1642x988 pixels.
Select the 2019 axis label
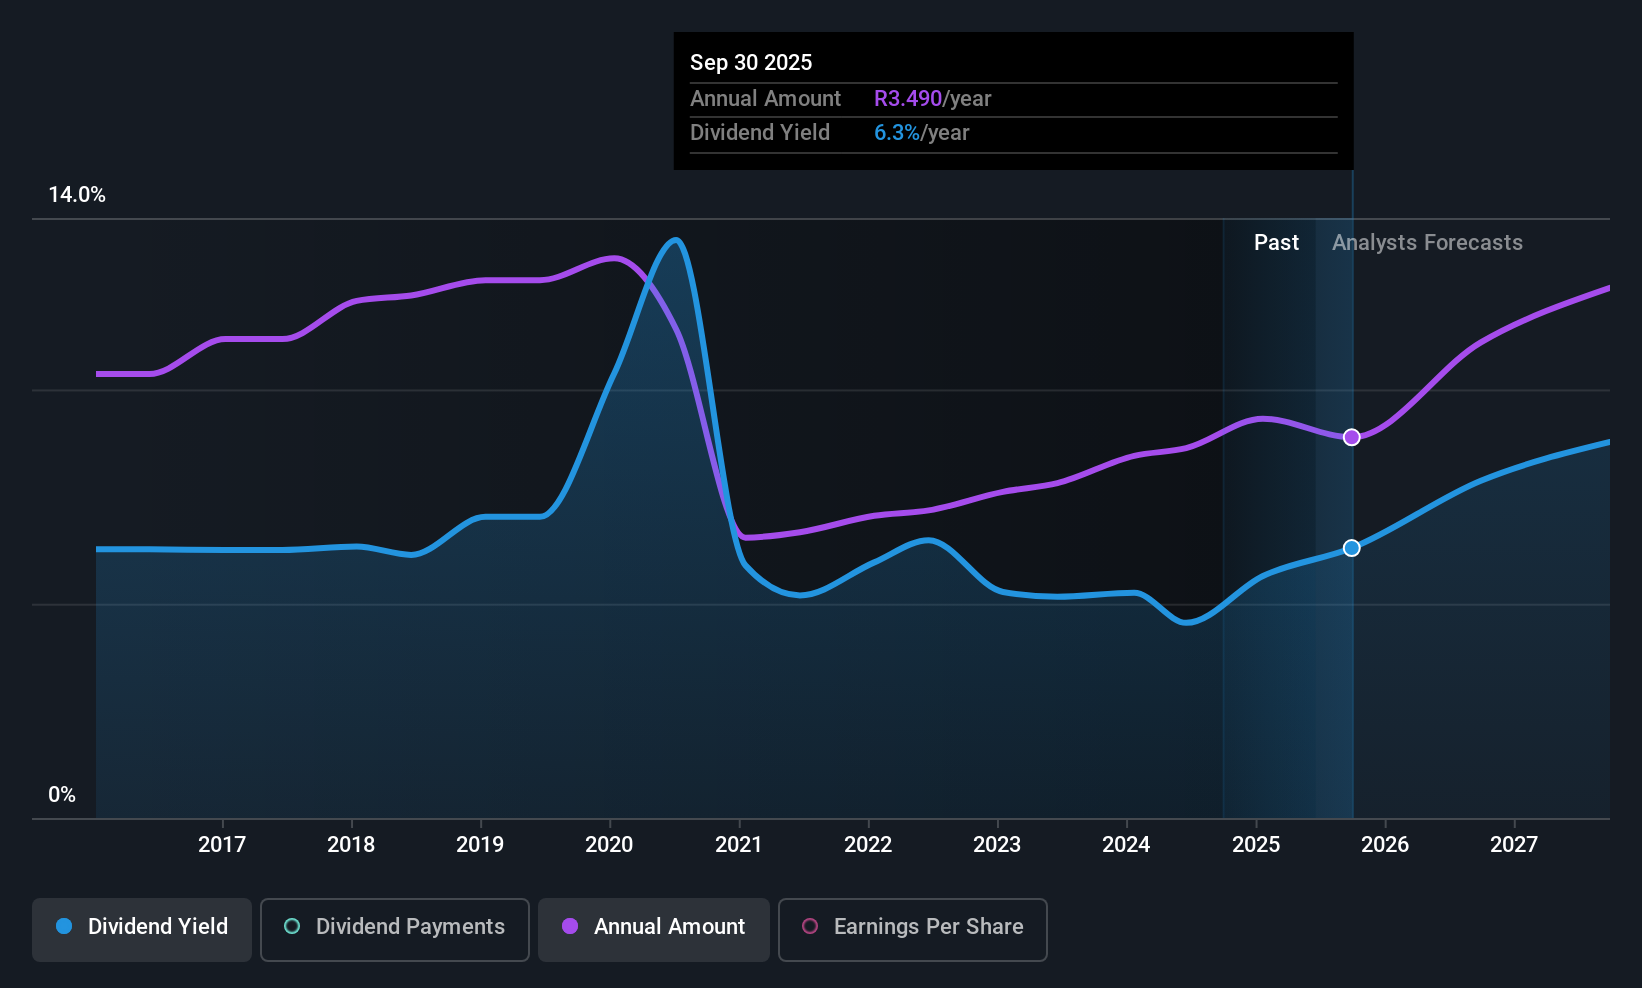(x=480, y=845)
